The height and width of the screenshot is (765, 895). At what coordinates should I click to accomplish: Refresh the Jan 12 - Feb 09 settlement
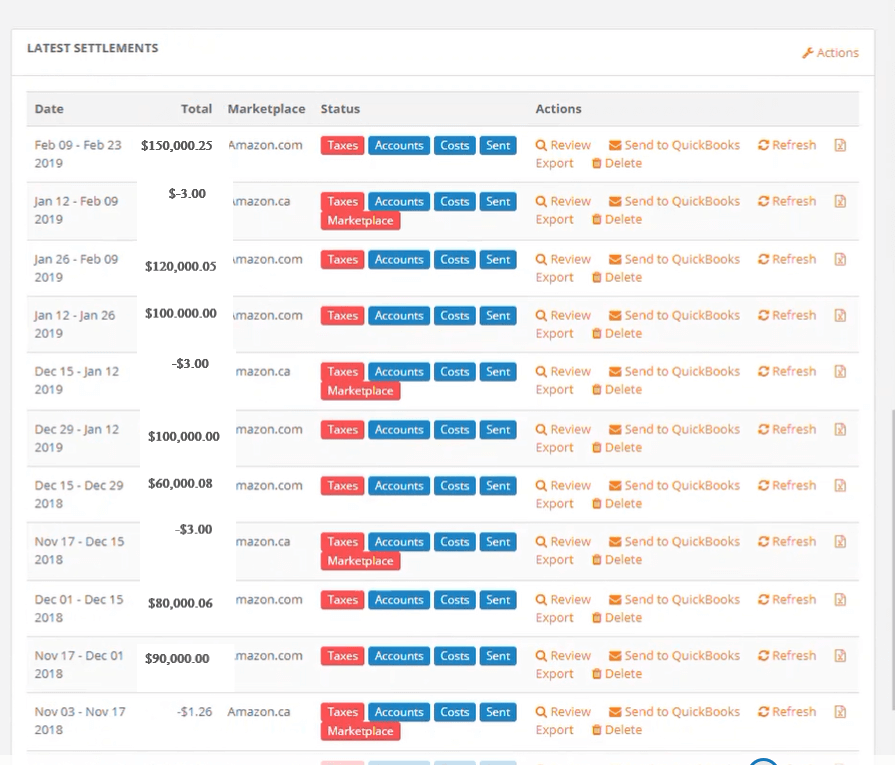(787, 201)
